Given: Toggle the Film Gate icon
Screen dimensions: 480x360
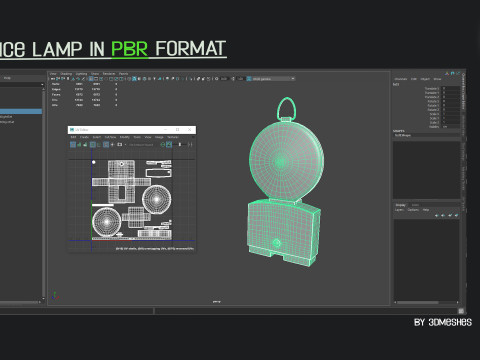Looking at the screenshot, I should pos(96,79).
